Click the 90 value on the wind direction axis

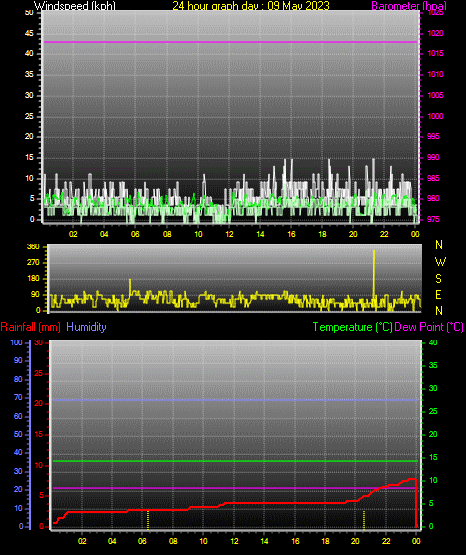click(x=35, y=294)
